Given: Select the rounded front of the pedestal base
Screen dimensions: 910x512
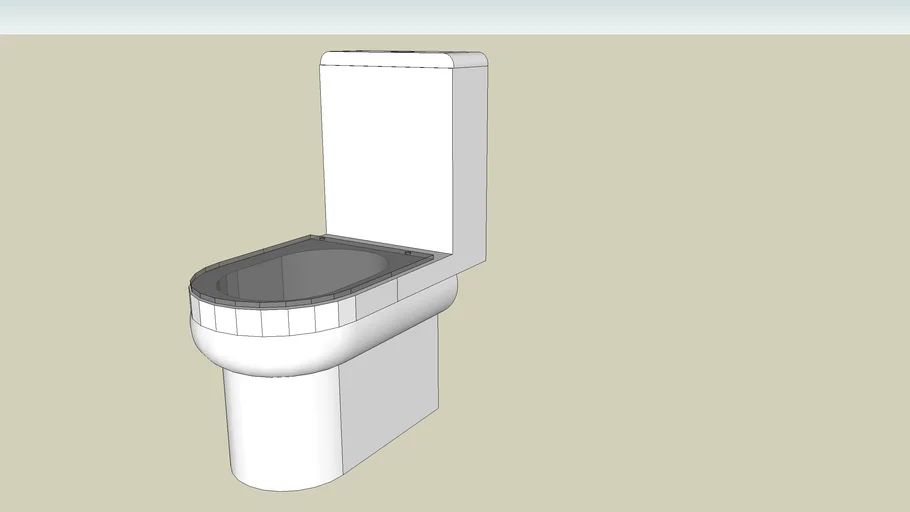Looking at the screenshot, I should [280, 430].
